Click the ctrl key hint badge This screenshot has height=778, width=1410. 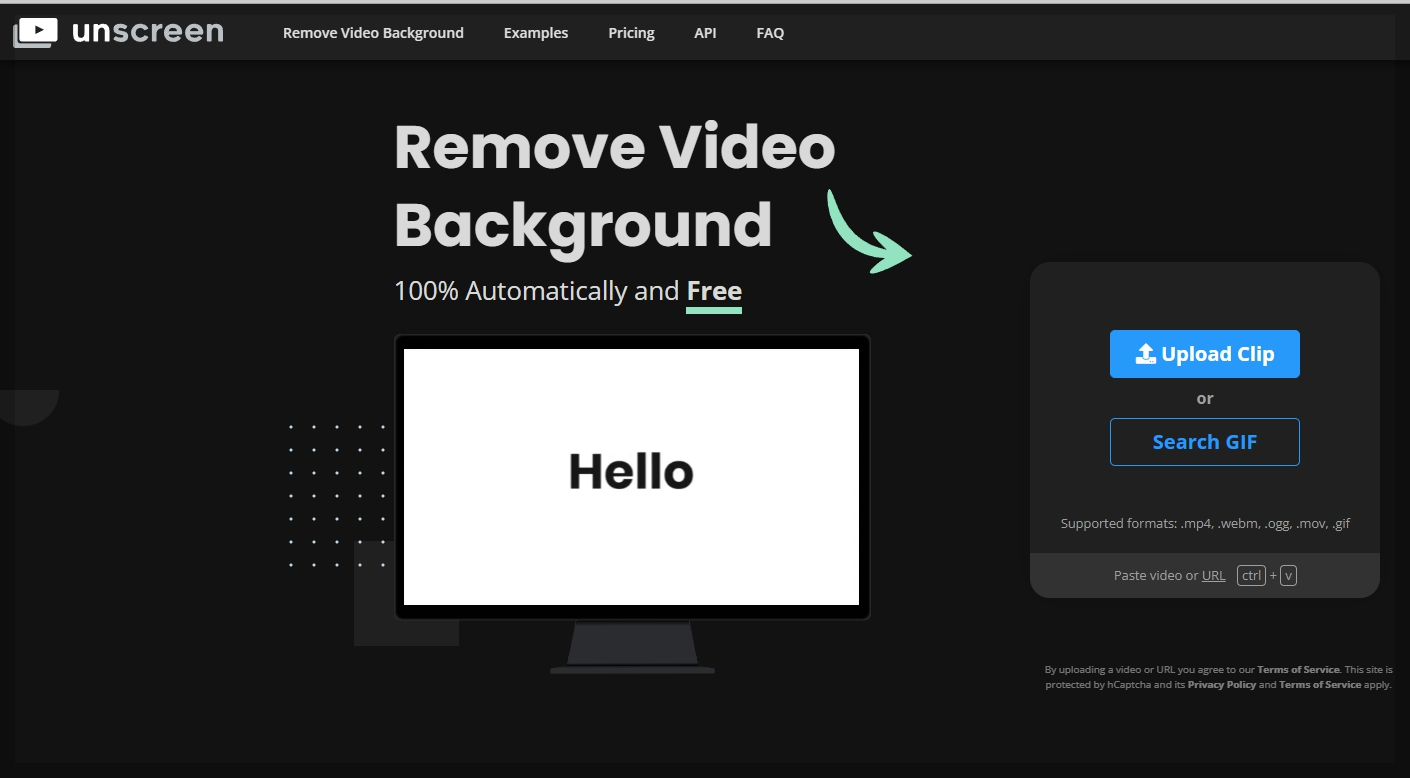coord(1251,575)
